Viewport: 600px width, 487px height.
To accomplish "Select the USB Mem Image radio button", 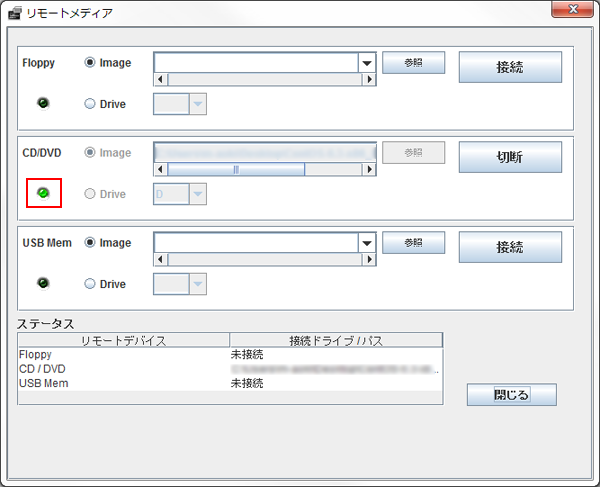I will pyautogui.click(x=90, y=243).
